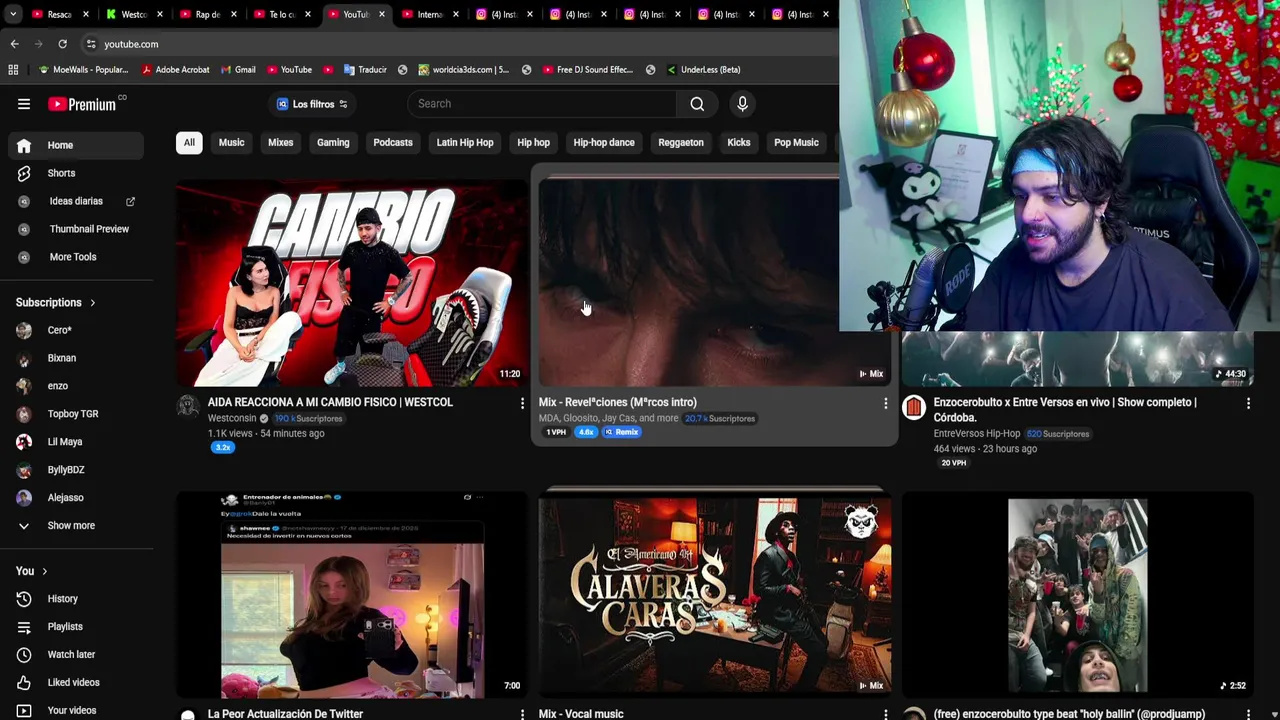The height and width of the screenshot is (720, 1280).
Task: Open Lil Maya subscription channel
Action: pos(76,442)
